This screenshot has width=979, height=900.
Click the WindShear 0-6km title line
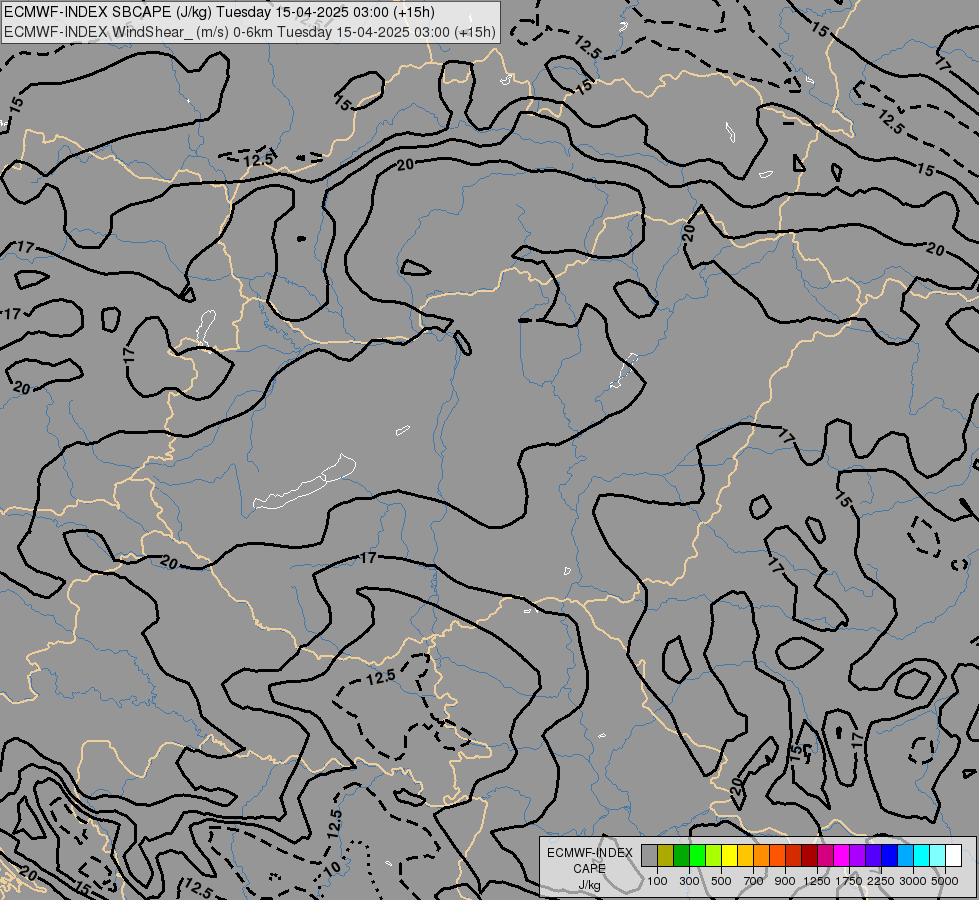point(250,32)
